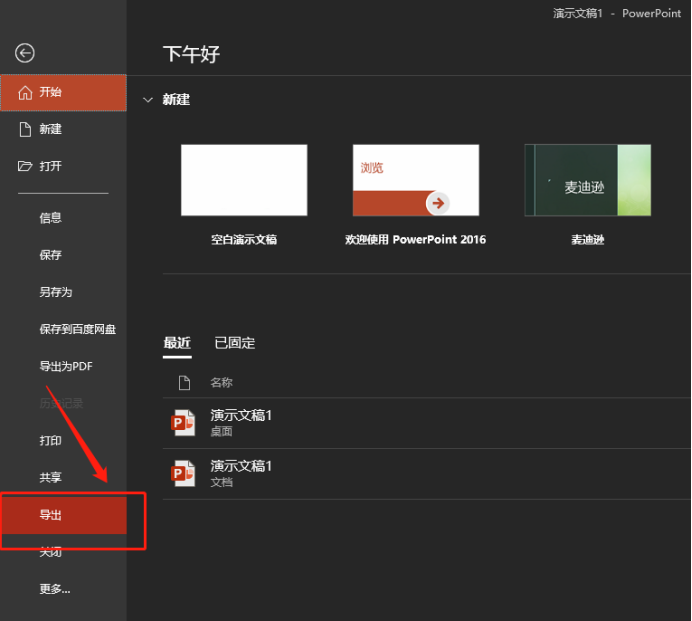Click the 欢迎使用 PowerPoint 2016 caption
The width and height of the screenshot is (692, 621).
pos(416,240)
